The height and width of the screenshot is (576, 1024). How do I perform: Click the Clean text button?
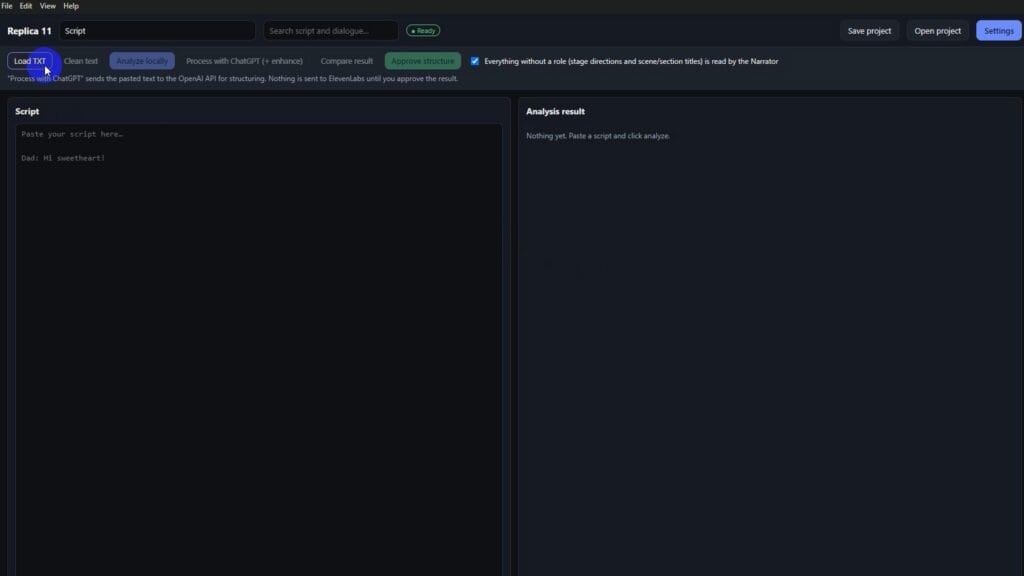81,61
